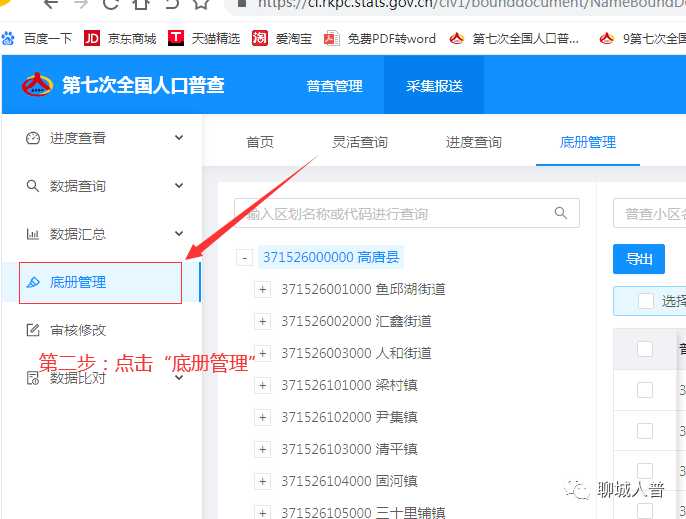Click the browser home icon
Viewport: 686px width, 519px height.
141,4
